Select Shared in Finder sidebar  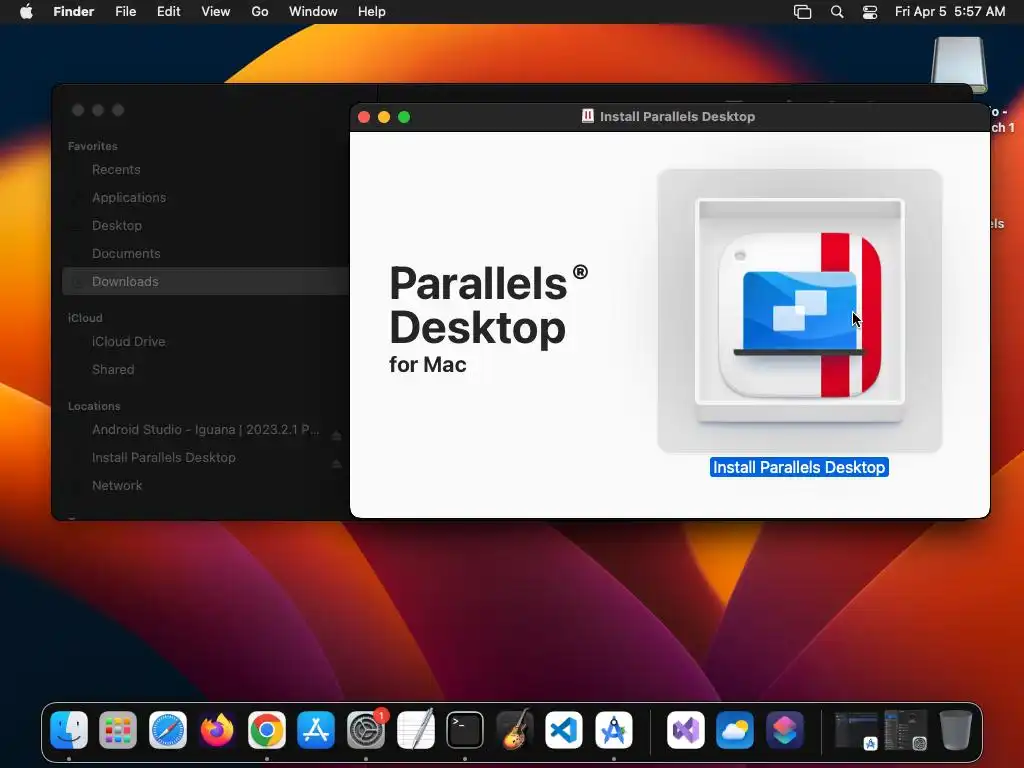[x=113, y=370]
